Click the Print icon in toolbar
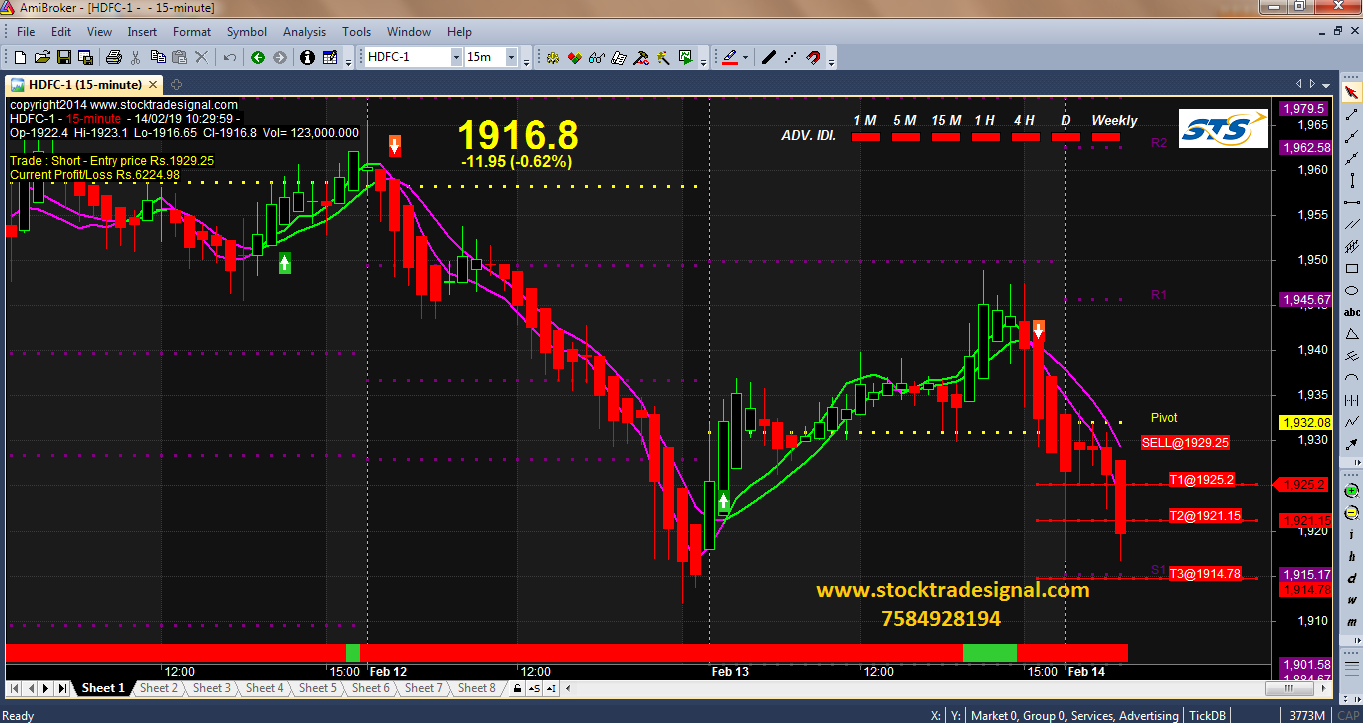The height and width of the screenshot is (723, 1363). 114,58
